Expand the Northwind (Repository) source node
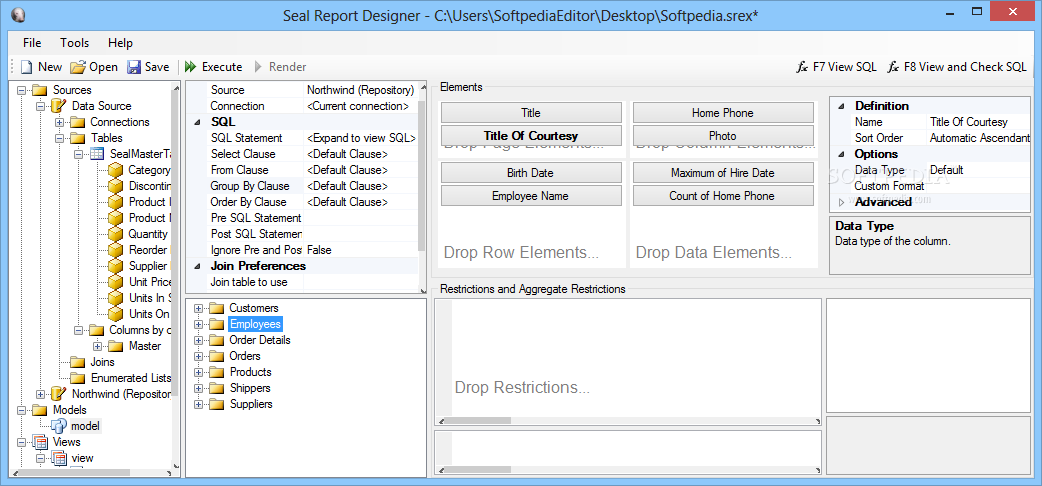 click(x=41, y=394)
